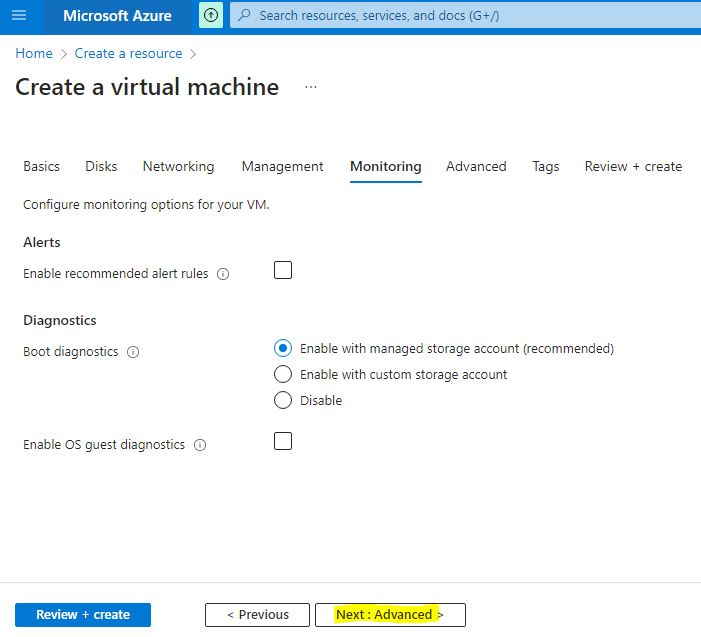701x637 pixels.
Task: Open the Advanced tab
Action: [476, 167]
